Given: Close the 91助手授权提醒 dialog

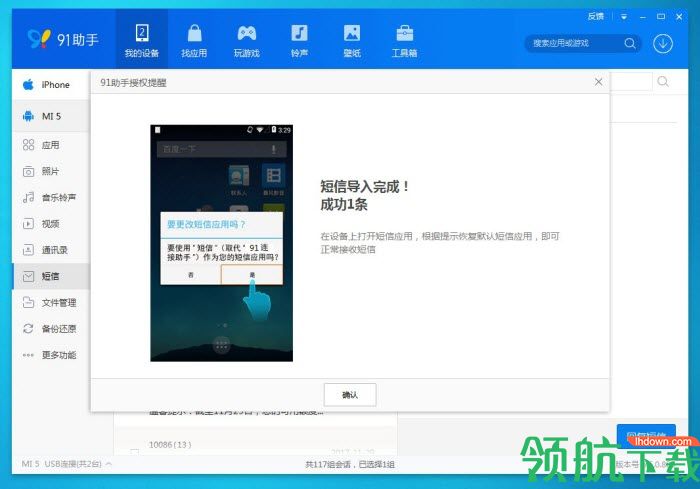Looking at the screenshot, I should [x=598, y=82].
